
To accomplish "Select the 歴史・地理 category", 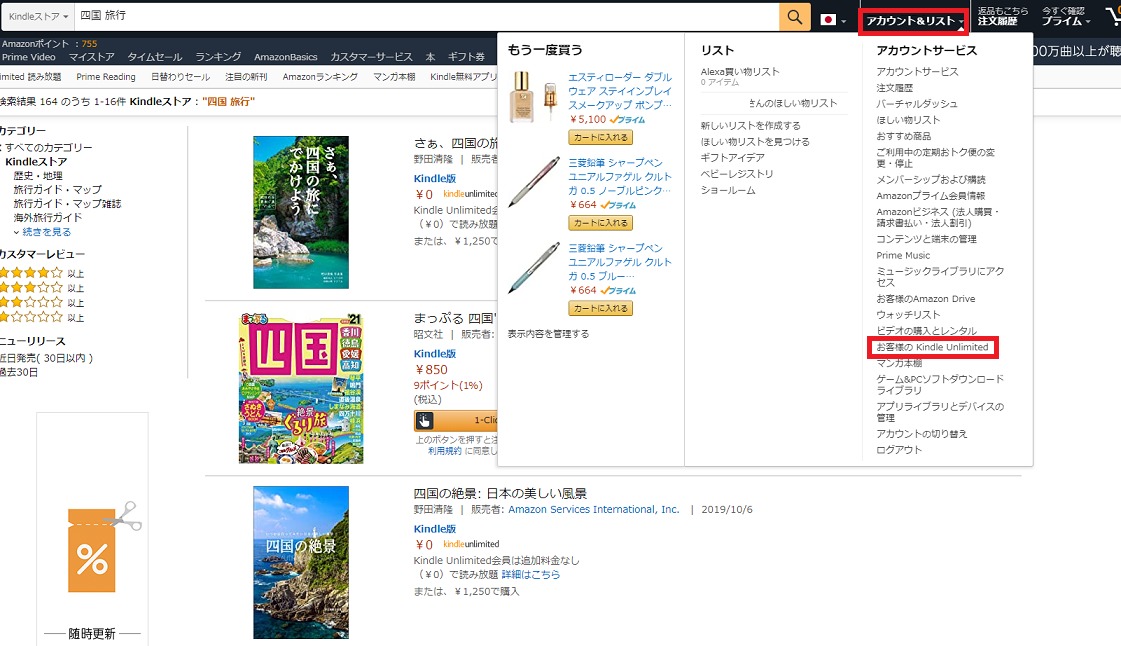I will 38,175.
